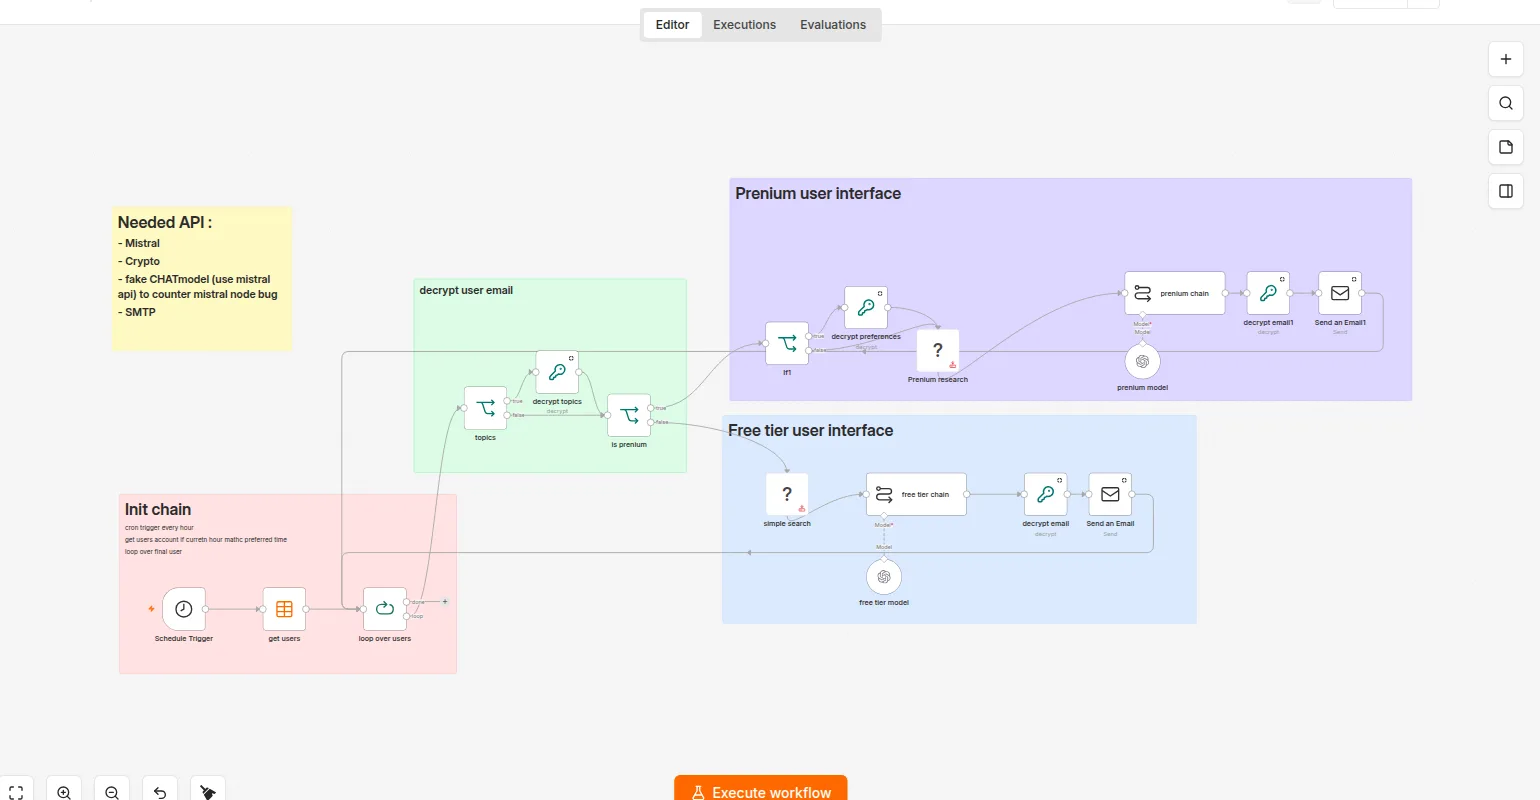Click the plus handle after loop over users
1540x800 pixels.
click(x=445, y=602)
